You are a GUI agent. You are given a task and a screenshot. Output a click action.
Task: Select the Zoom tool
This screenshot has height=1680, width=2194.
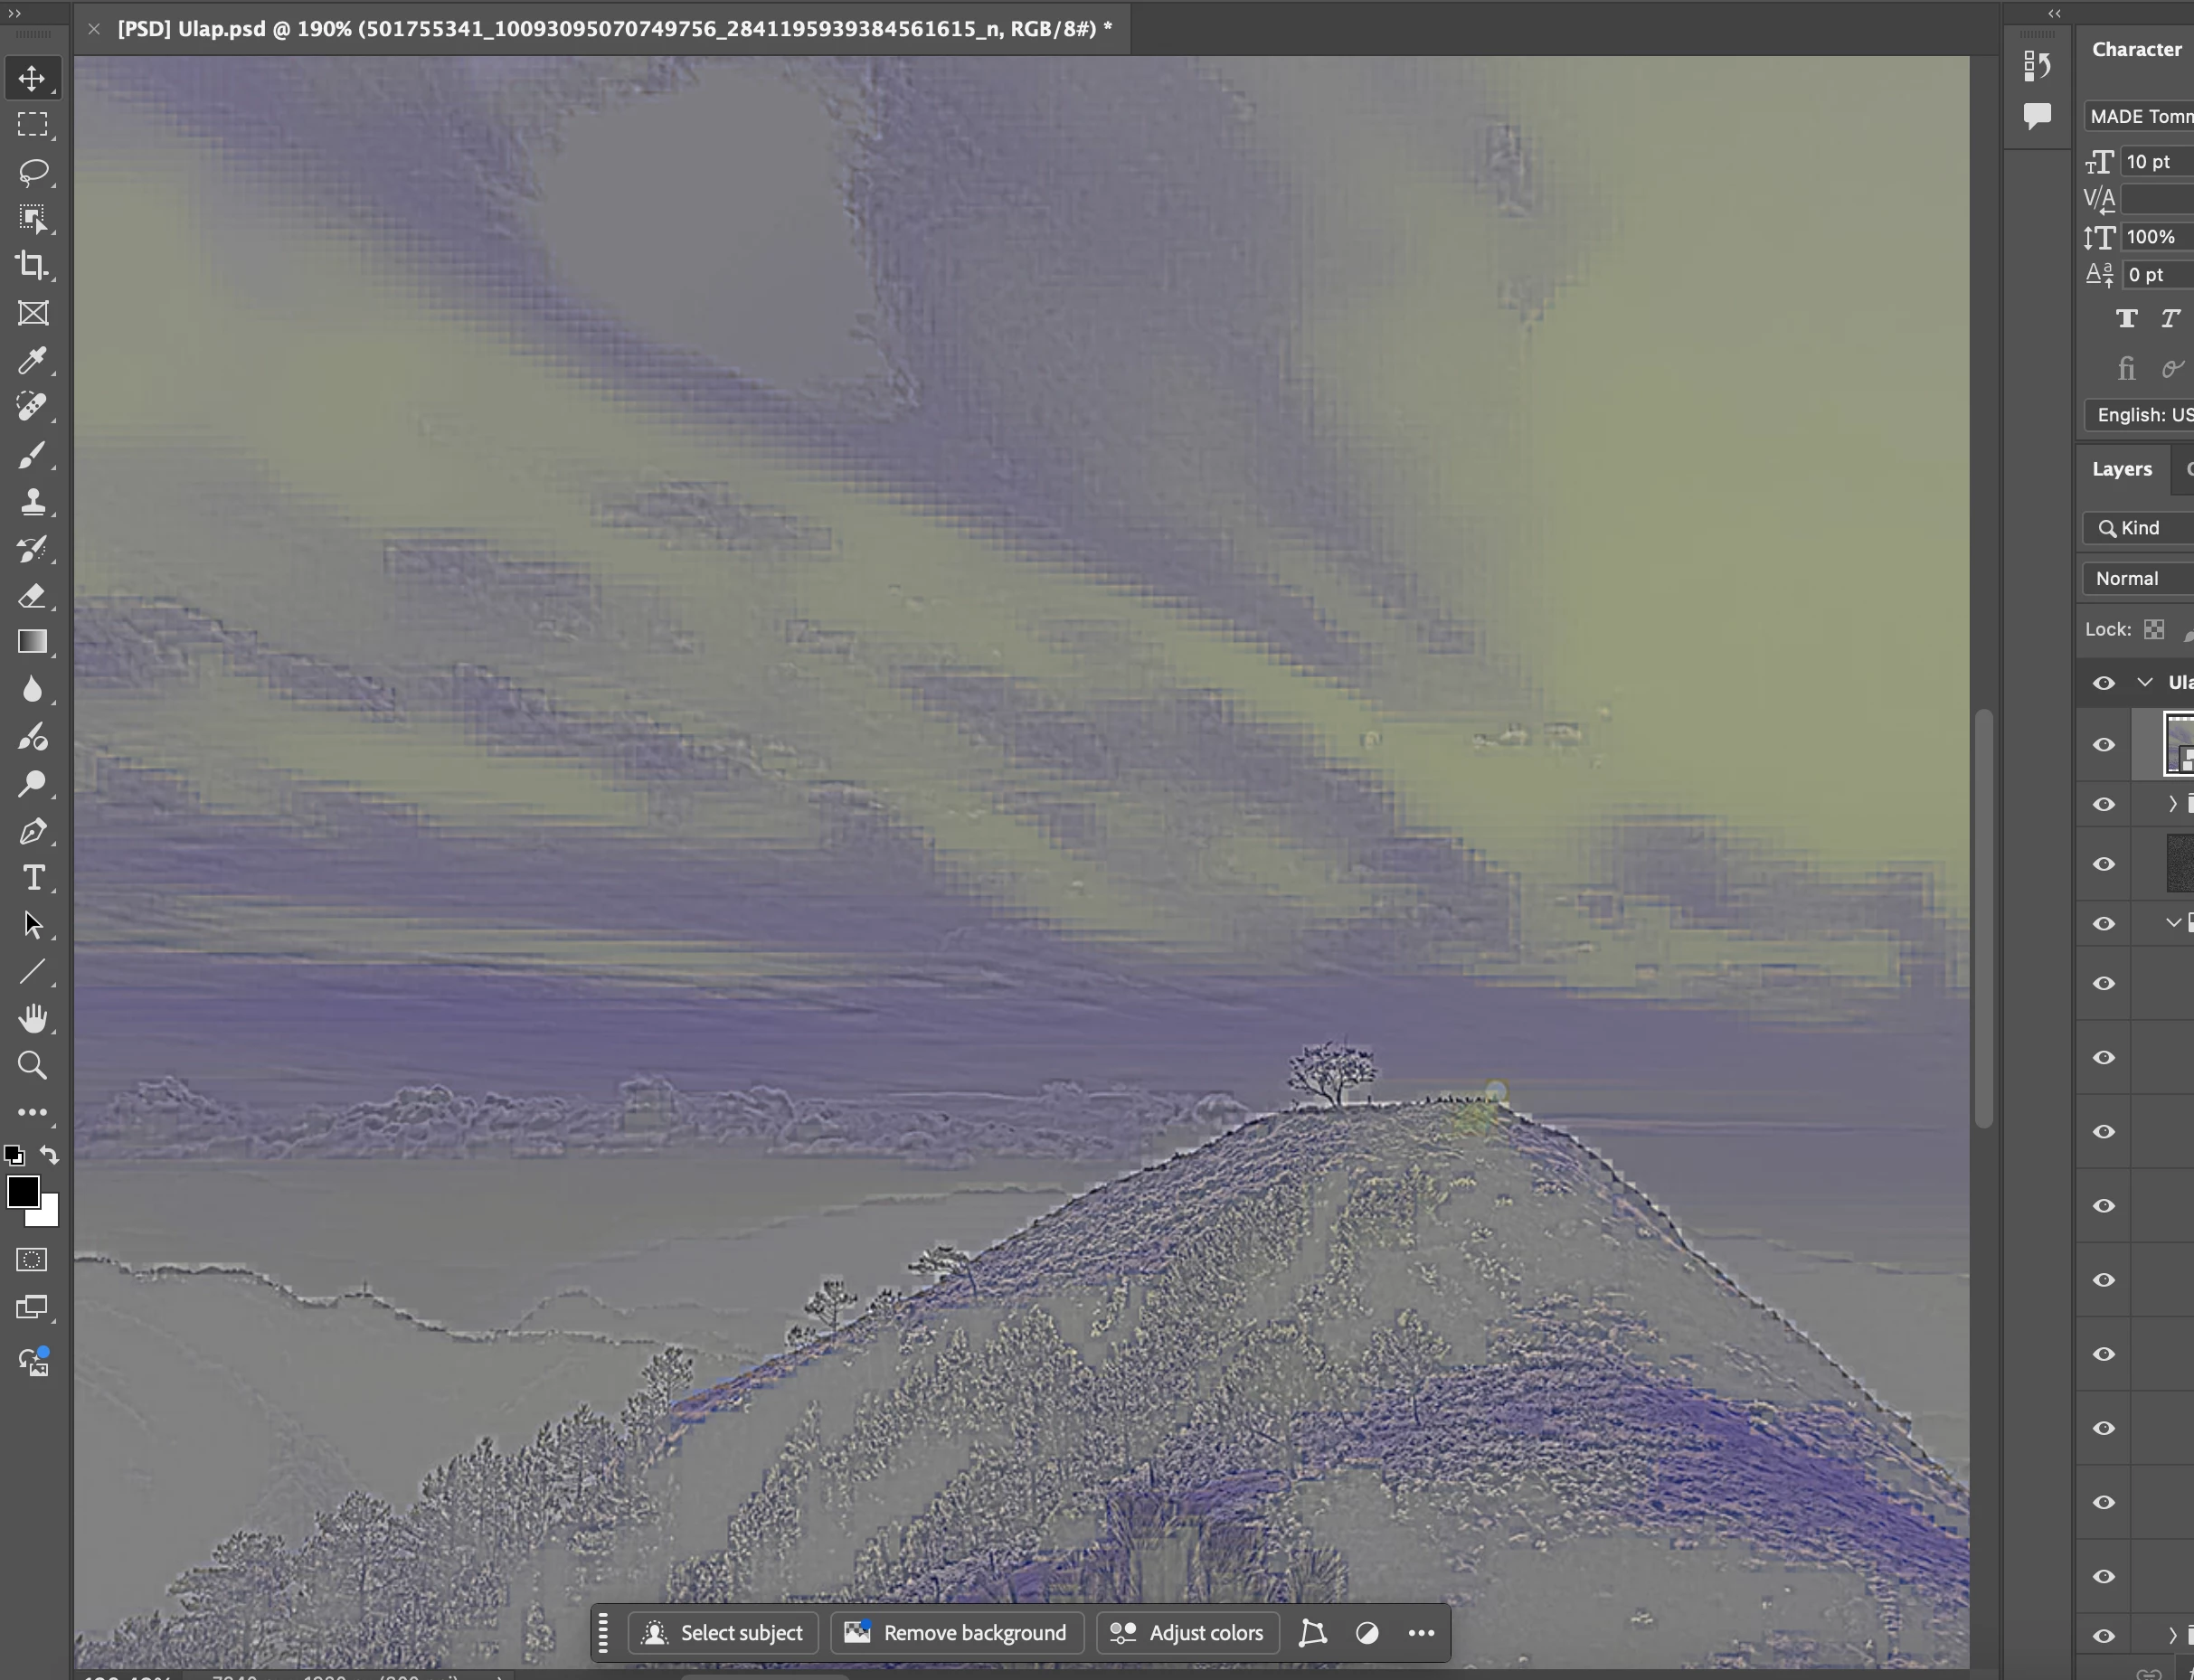click(x=32, y=1065)
